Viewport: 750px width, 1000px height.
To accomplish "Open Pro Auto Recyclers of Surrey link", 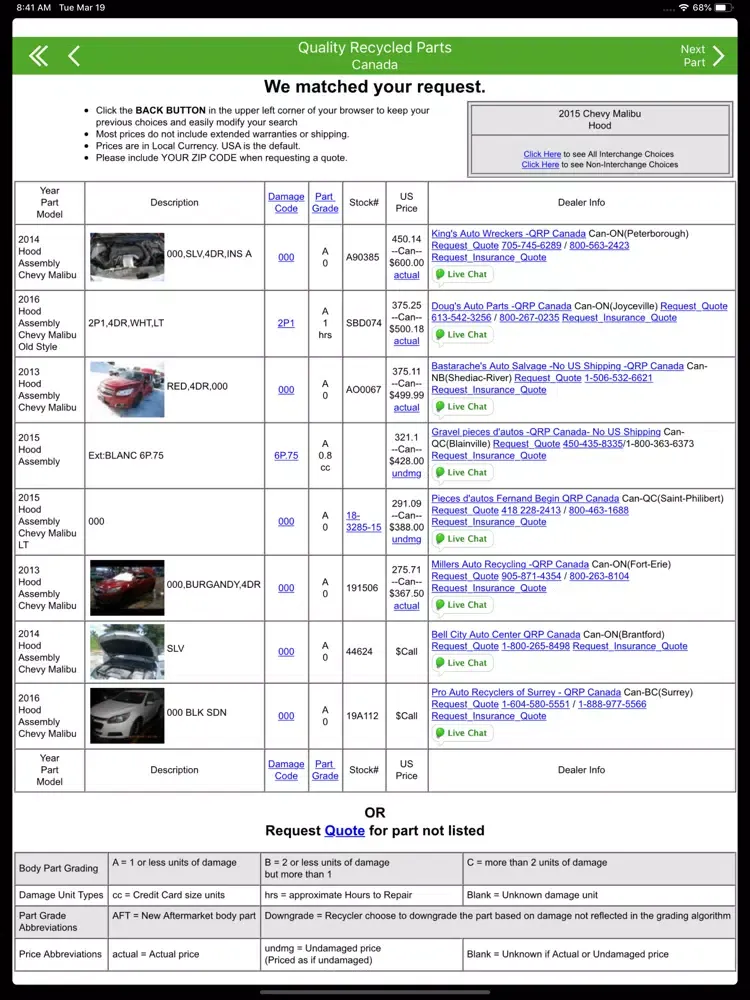I will tap(526, 692).
